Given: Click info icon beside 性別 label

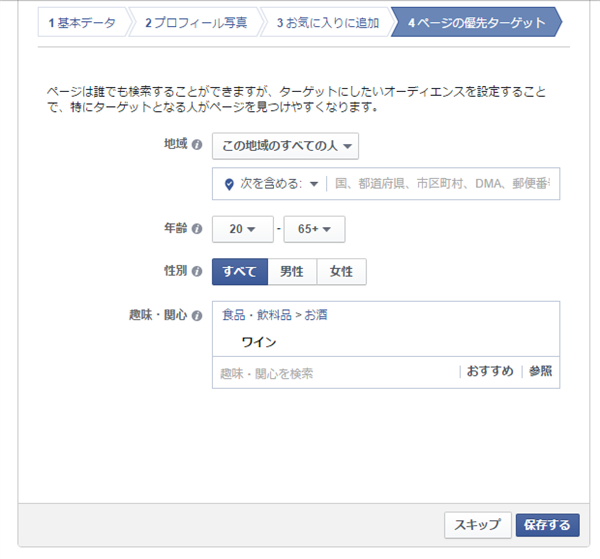Looking at the screenshot, I should pyautogui.click(x=197, y=271).
